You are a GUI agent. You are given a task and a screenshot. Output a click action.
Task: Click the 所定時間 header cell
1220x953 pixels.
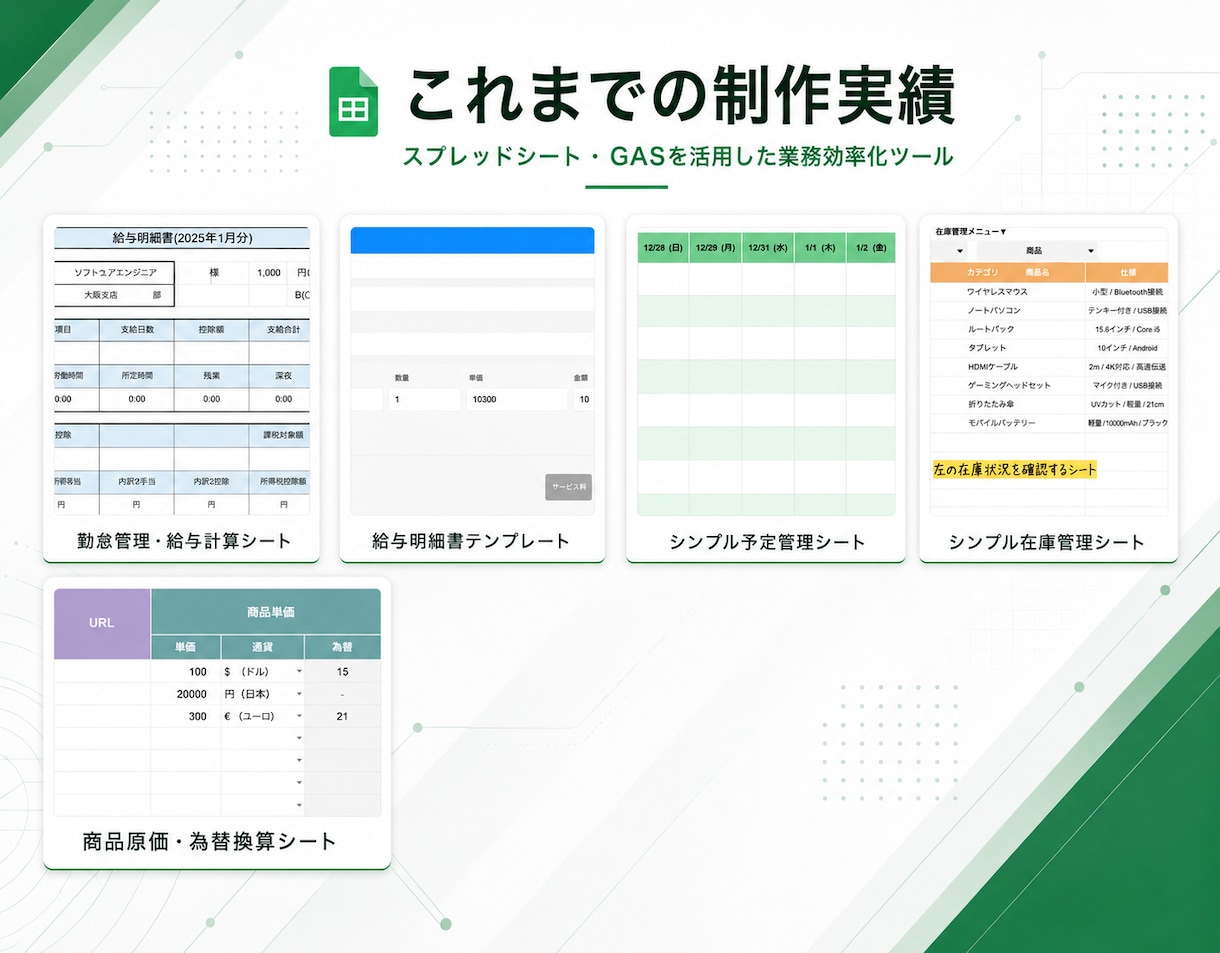click(137, 375)
